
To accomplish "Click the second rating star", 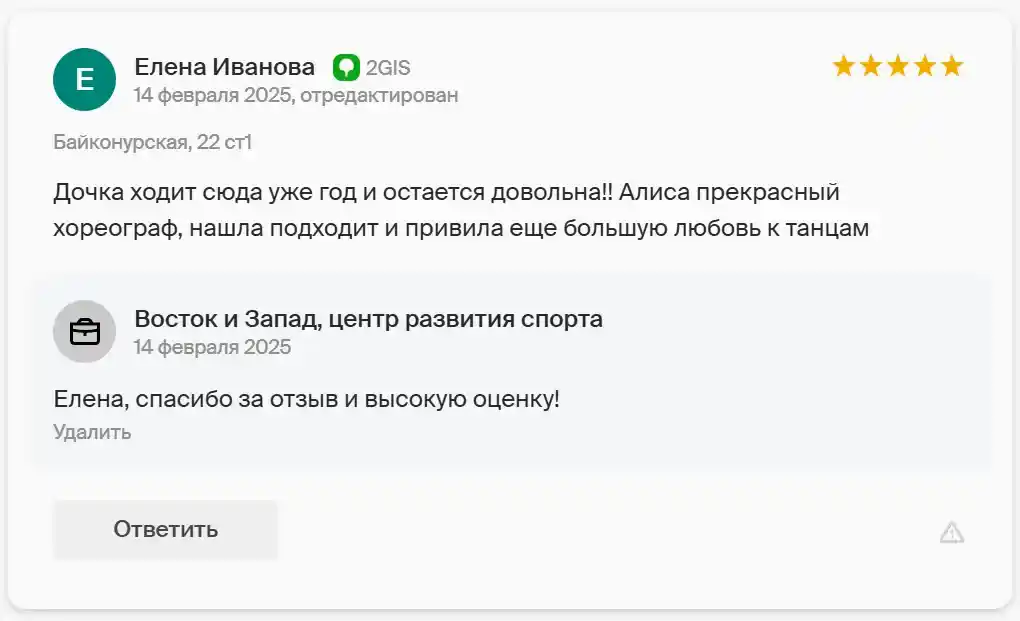I will 871,66.
